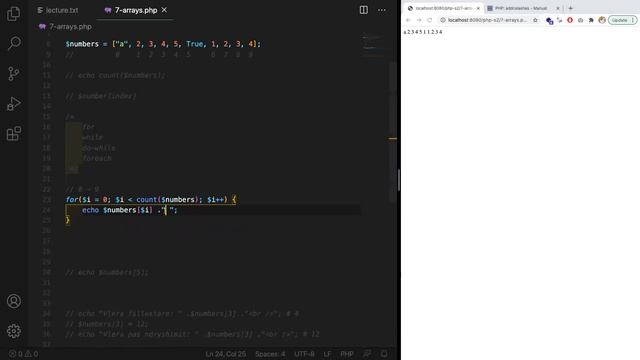The height and width of the screenshot is (360, 640).
Task: Open the Explorer view in activity bar
Action: click(13, 14)
